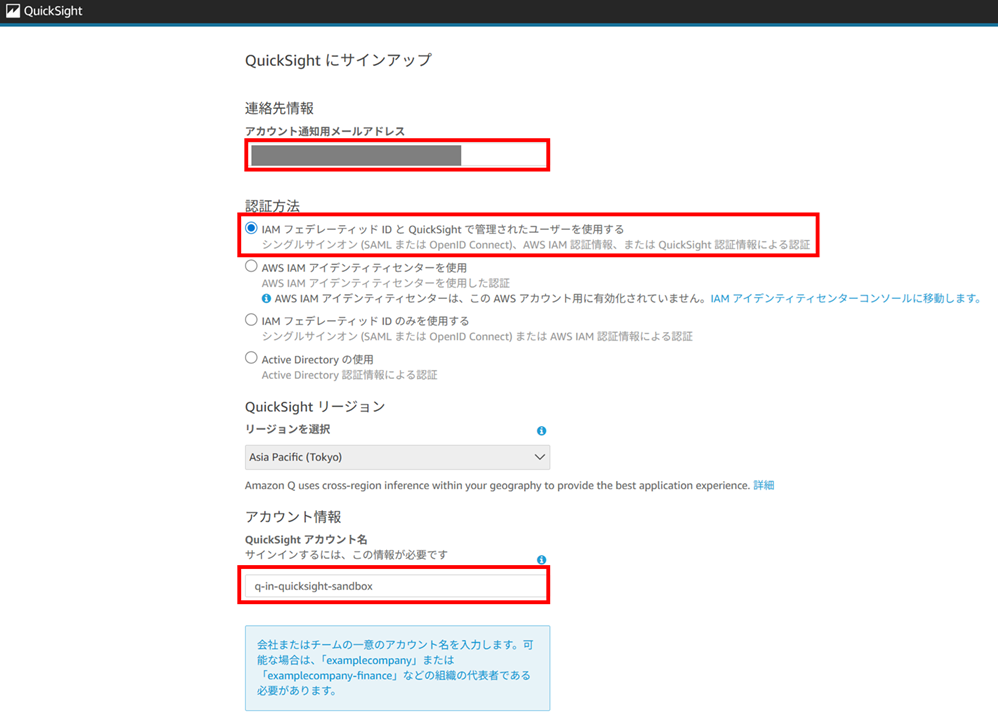The height and width of the screenshot is (720, 998).
Task: Click the QuickSight にサインアップ heading
Action: click(339, 60)
